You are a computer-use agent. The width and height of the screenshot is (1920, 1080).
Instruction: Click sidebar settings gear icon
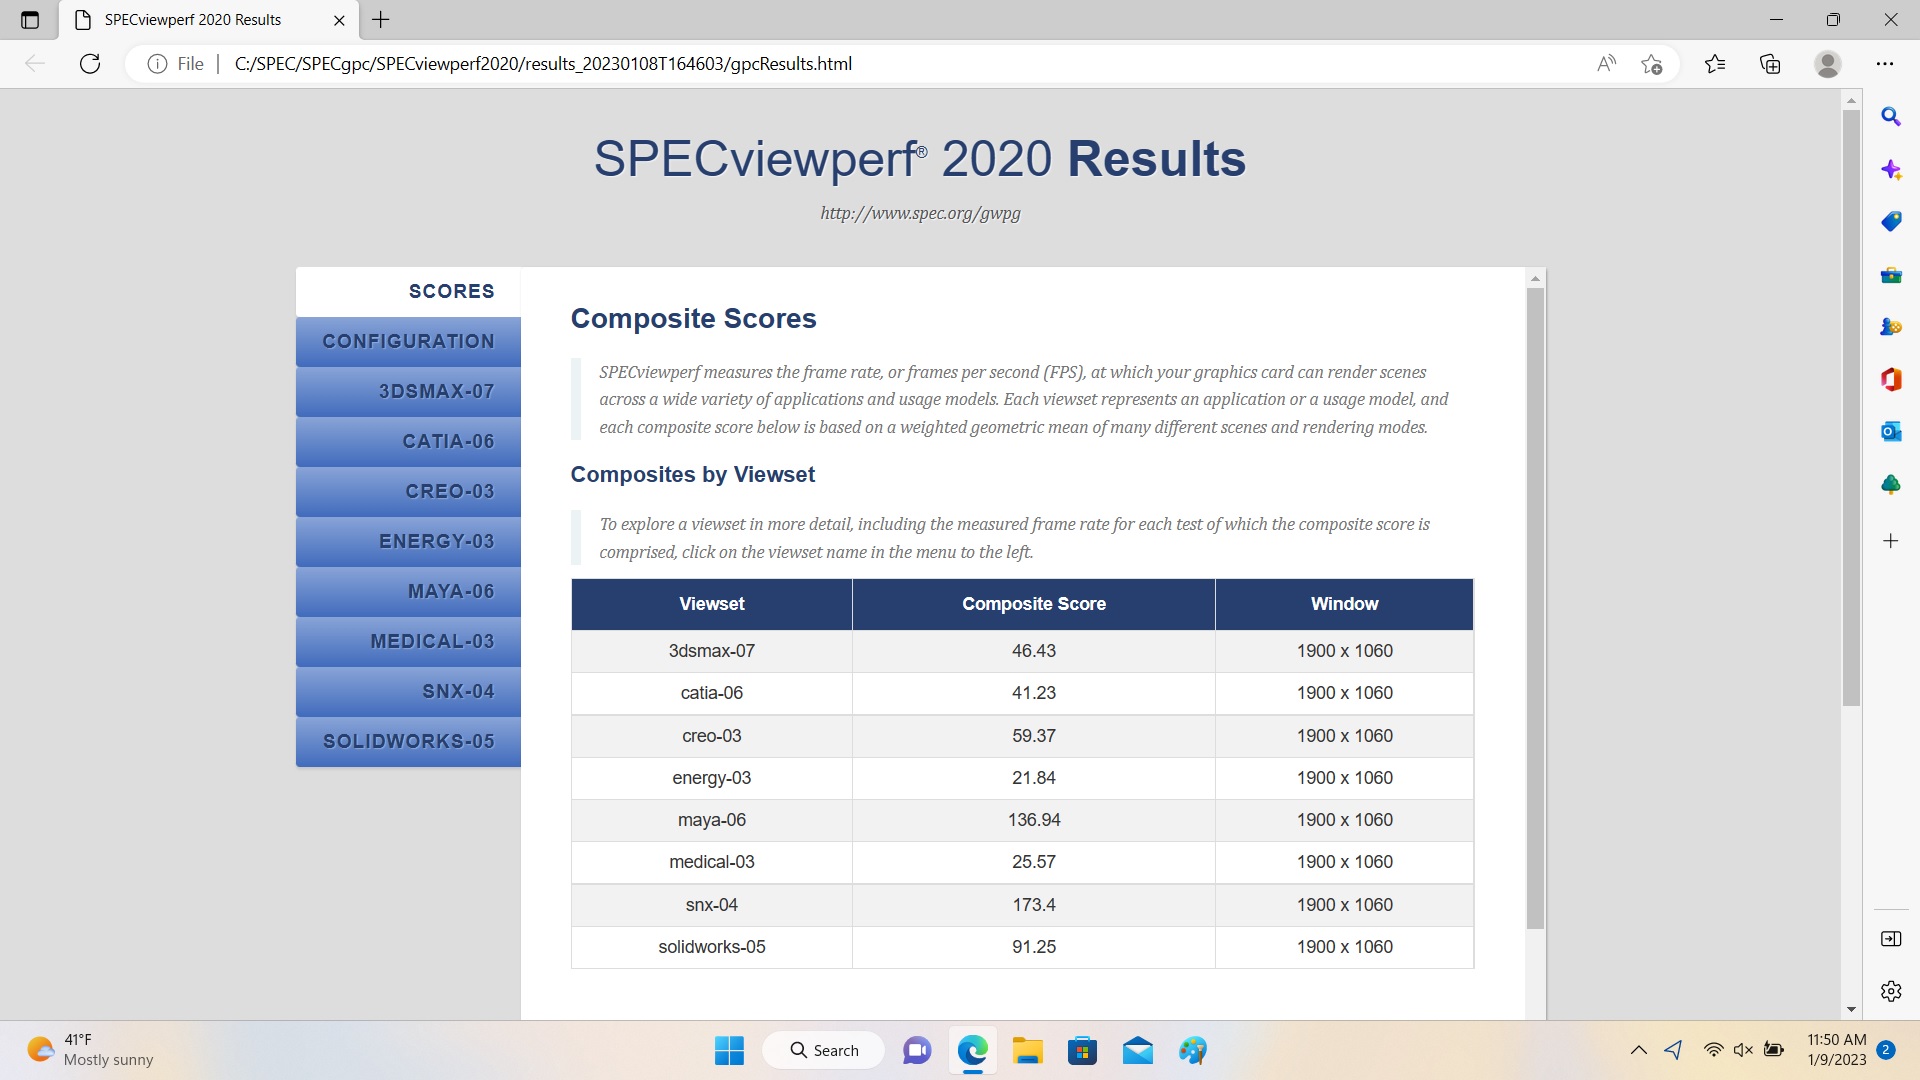tap(1890, 991)
